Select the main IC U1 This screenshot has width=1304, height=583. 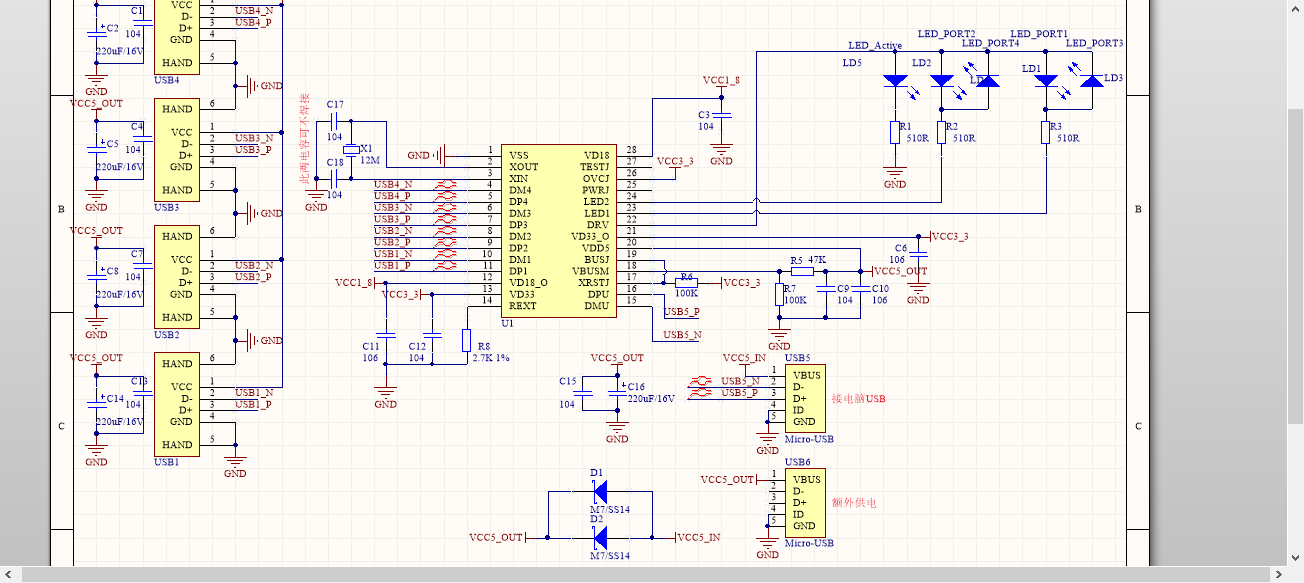tap(557, 230)
